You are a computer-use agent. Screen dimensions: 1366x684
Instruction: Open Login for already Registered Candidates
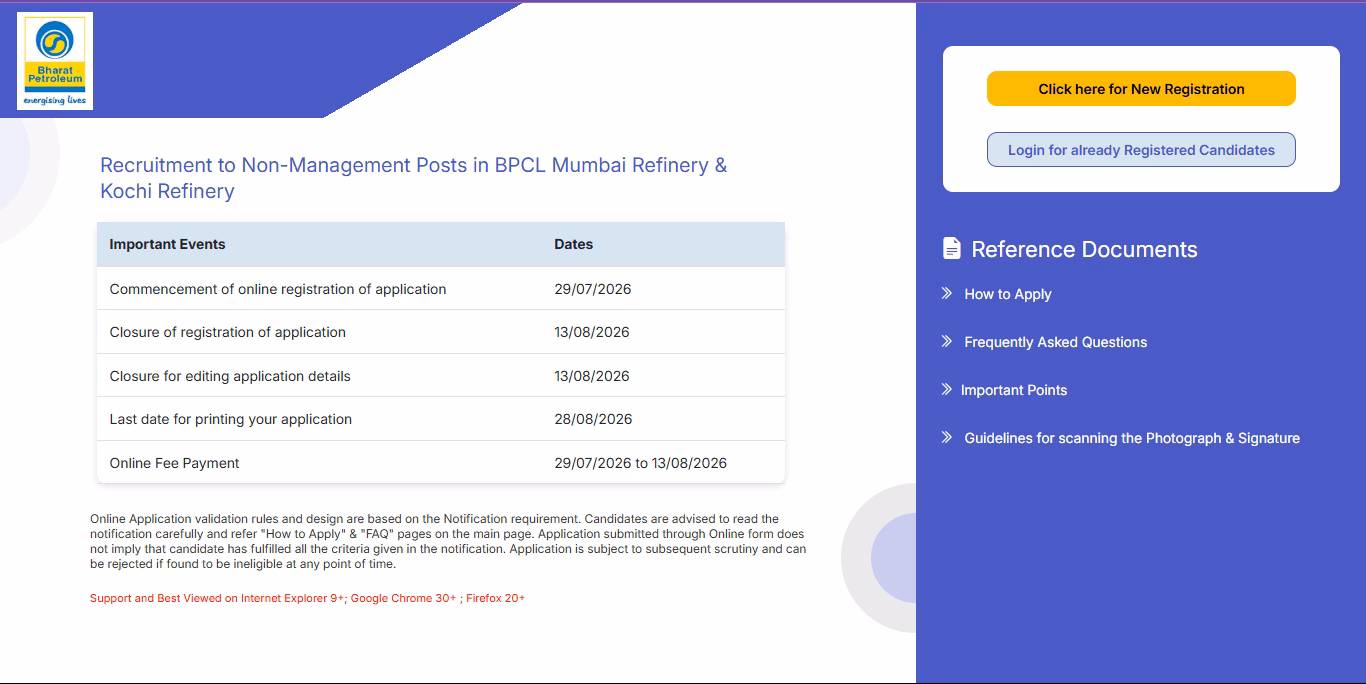pos(1141,150)
